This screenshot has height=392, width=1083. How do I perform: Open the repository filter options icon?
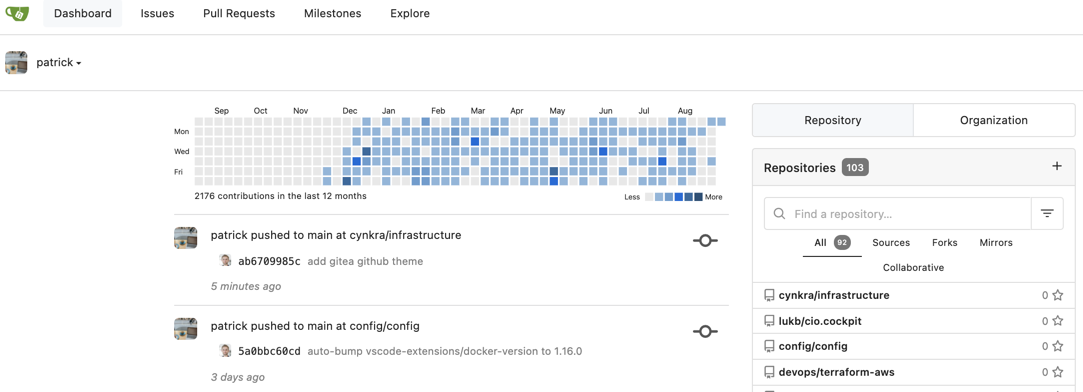1047,214
